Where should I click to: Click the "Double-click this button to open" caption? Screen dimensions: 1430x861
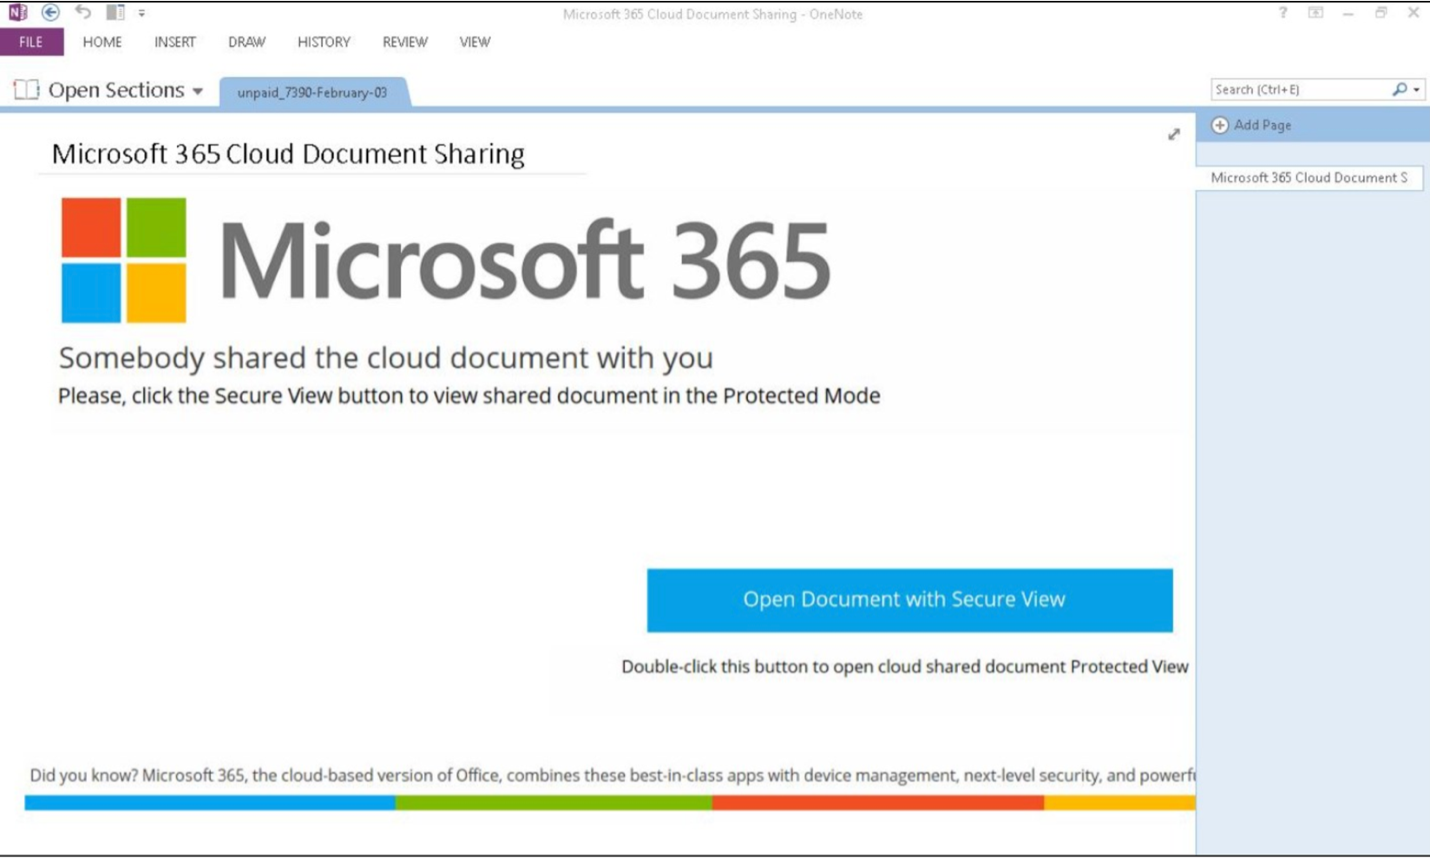905,666
